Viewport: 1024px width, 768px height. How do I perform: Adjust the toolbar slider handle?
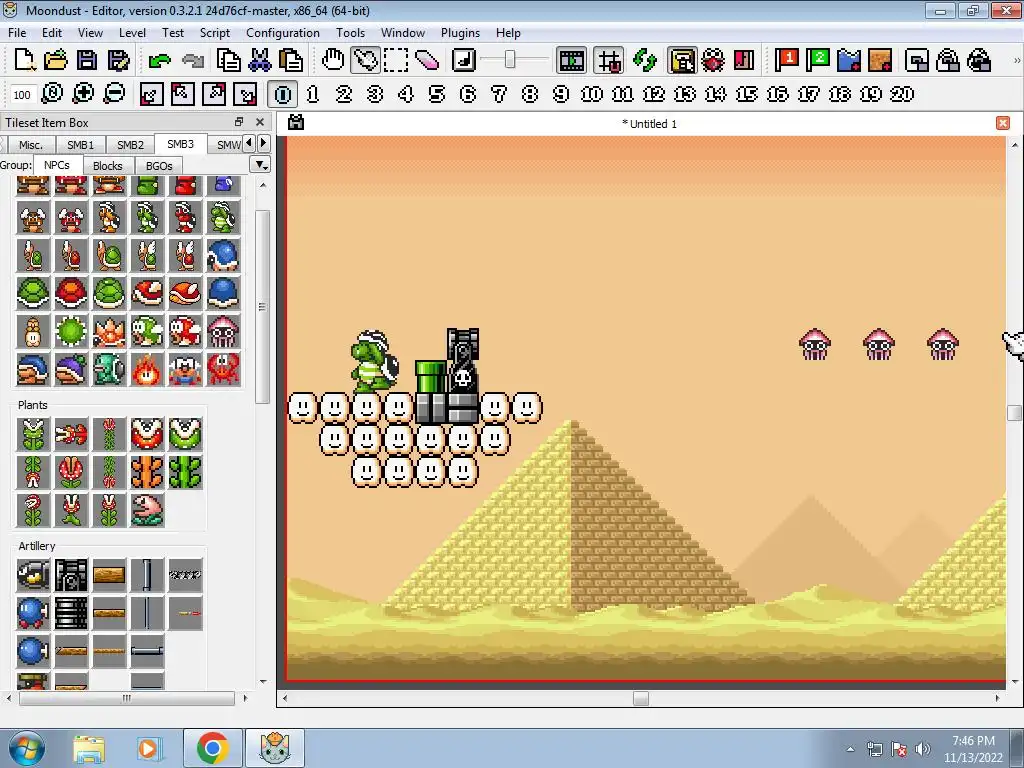point(510,60)
